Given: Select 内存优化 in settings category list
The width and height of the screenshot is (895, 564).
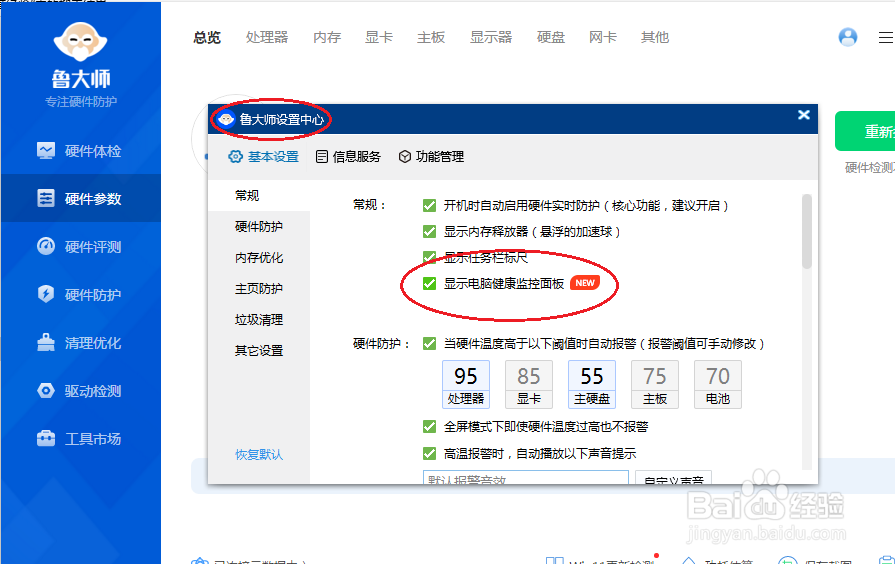Looking at the screenshot, I should point(259,257).
